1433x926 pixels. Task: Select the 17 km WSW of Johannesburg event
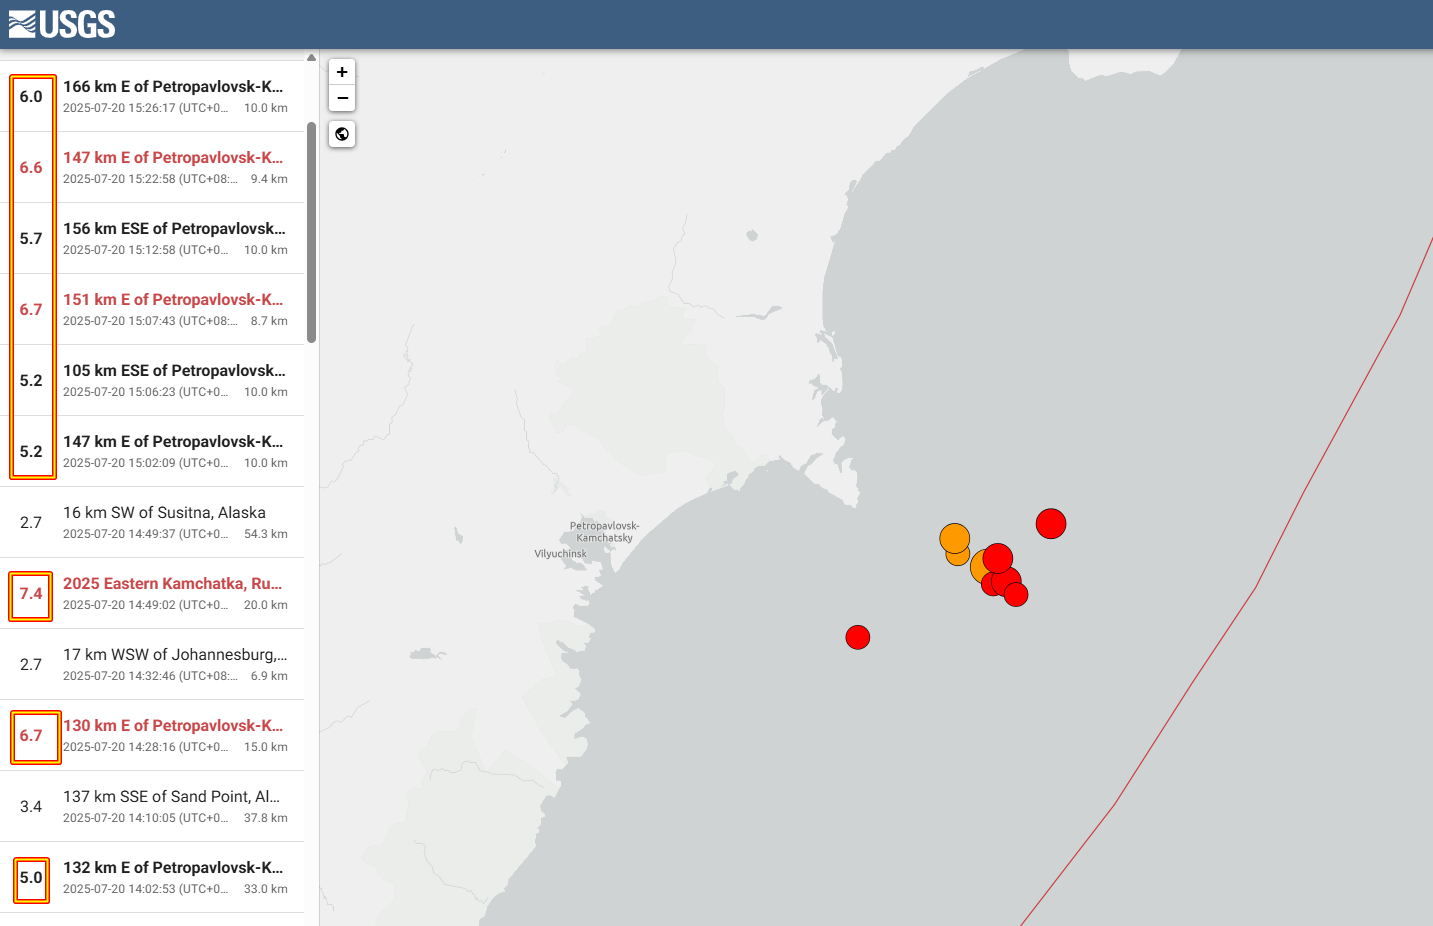174,655
